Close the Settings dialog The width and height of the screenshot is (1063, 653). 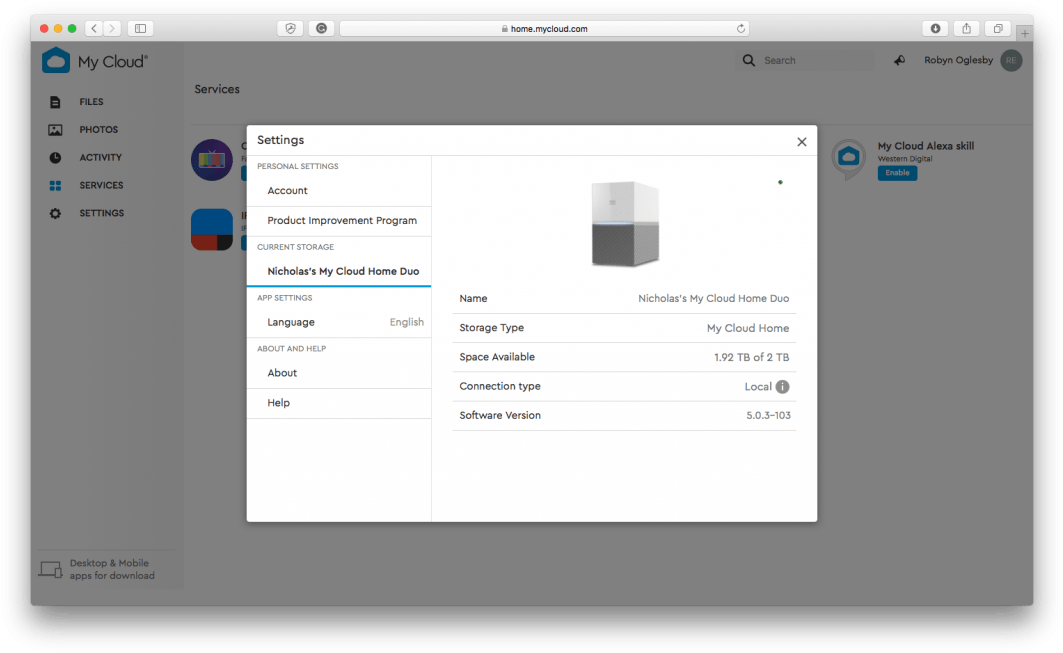tap(801, 142)
